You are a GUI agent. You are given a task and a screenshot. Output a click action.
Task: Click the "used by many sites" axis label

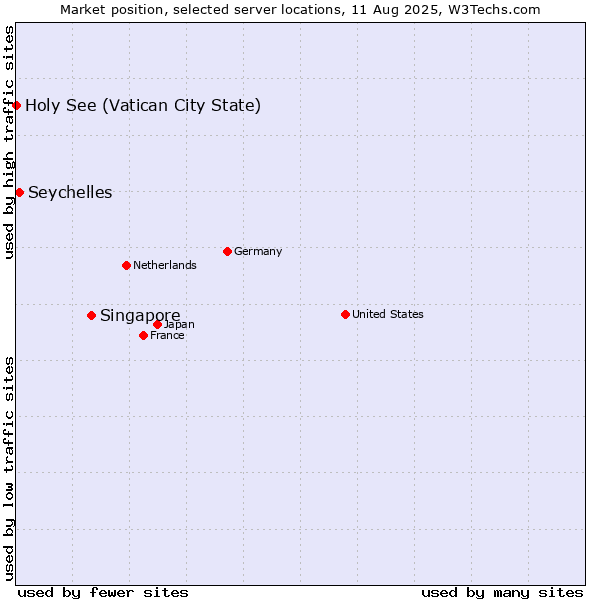pyautogui.click(x=502, y=593)
